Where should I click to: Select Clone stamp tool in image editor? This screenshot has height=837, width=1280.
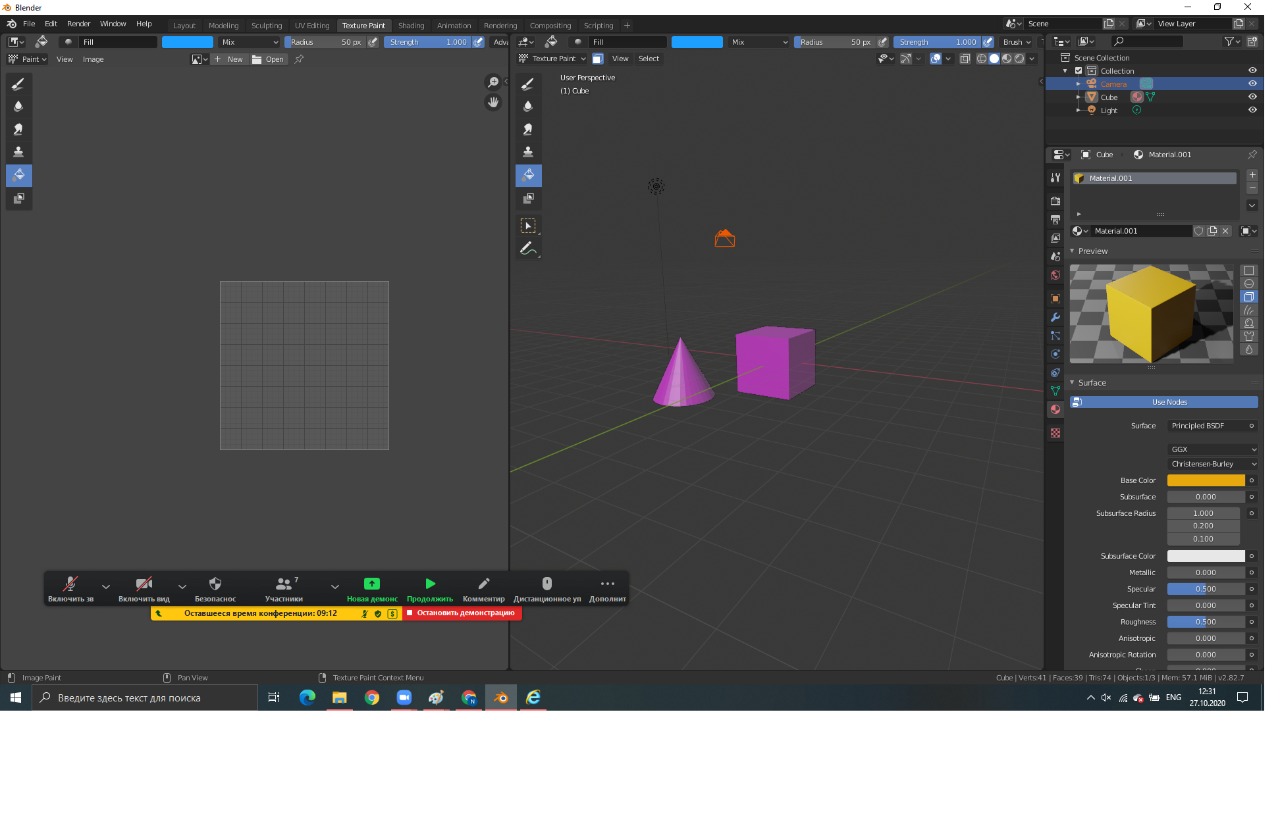pyautogui.click(x=18, y=152)
